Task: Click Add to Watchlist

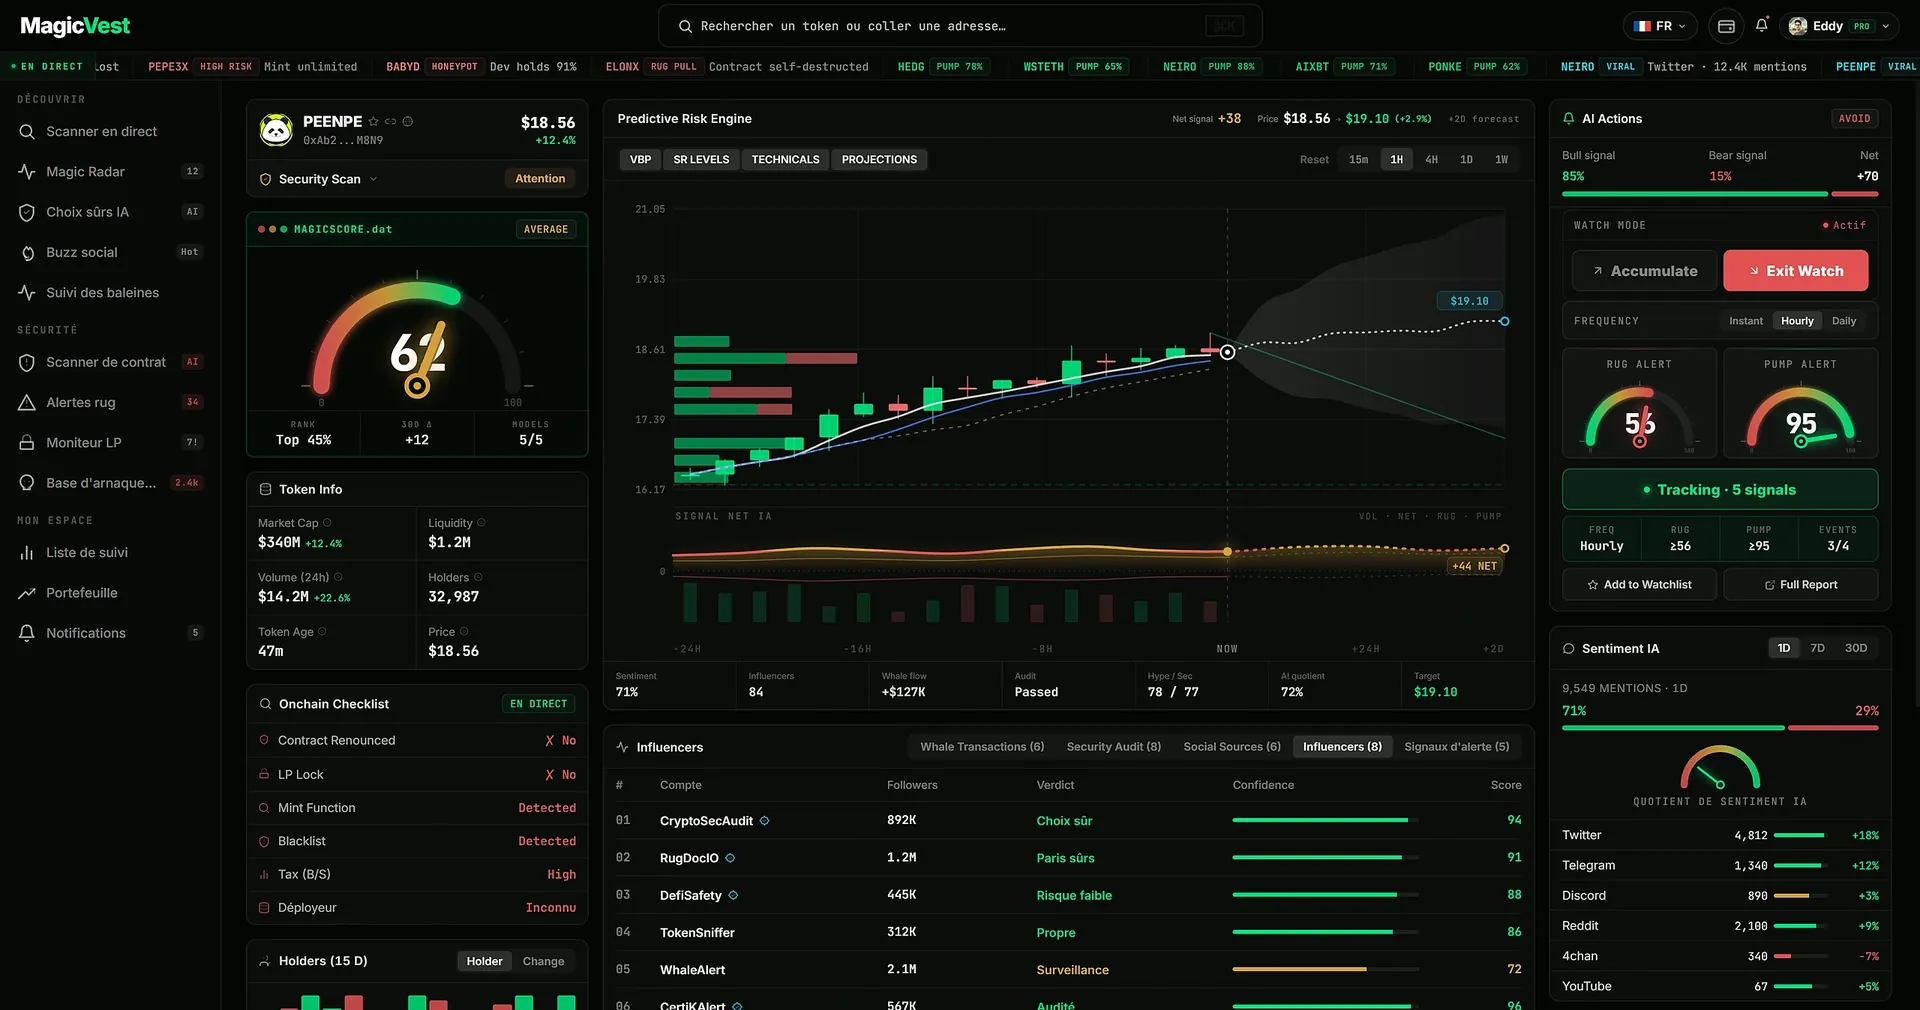Action: 1639,585
